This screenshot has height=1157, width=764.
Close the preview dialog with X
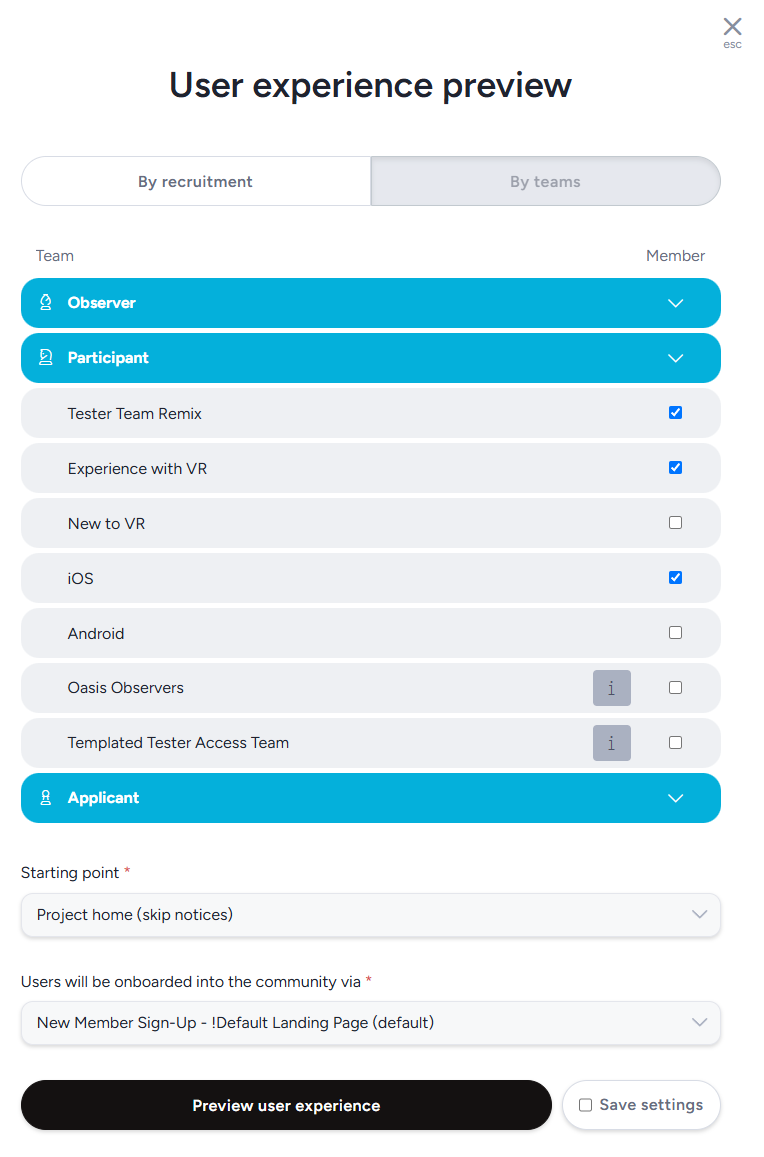click(x=732, y=27)
